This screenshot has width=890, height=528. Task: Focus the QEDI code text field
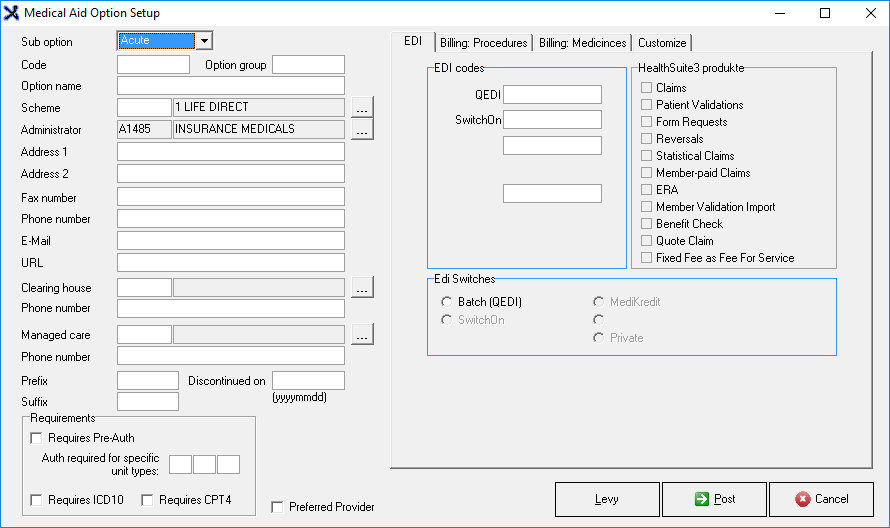(x=552, y=95)
